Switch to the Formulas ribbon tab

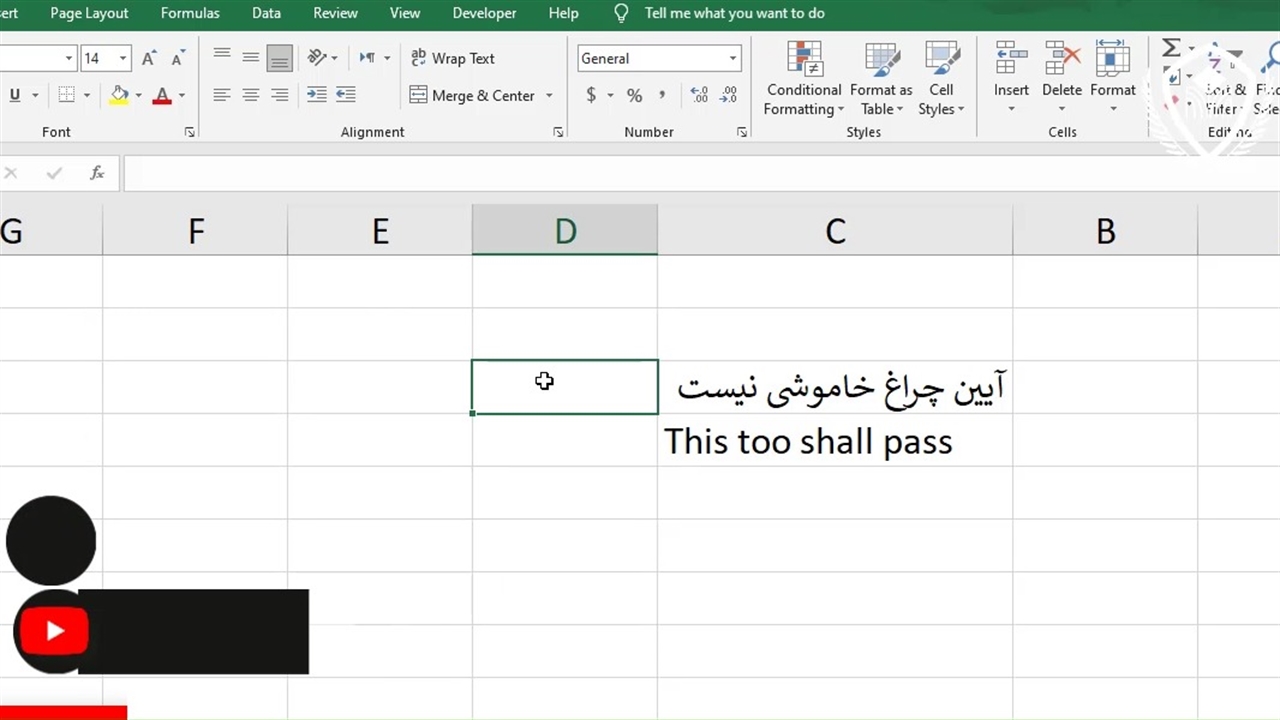(x=190, y=13)
